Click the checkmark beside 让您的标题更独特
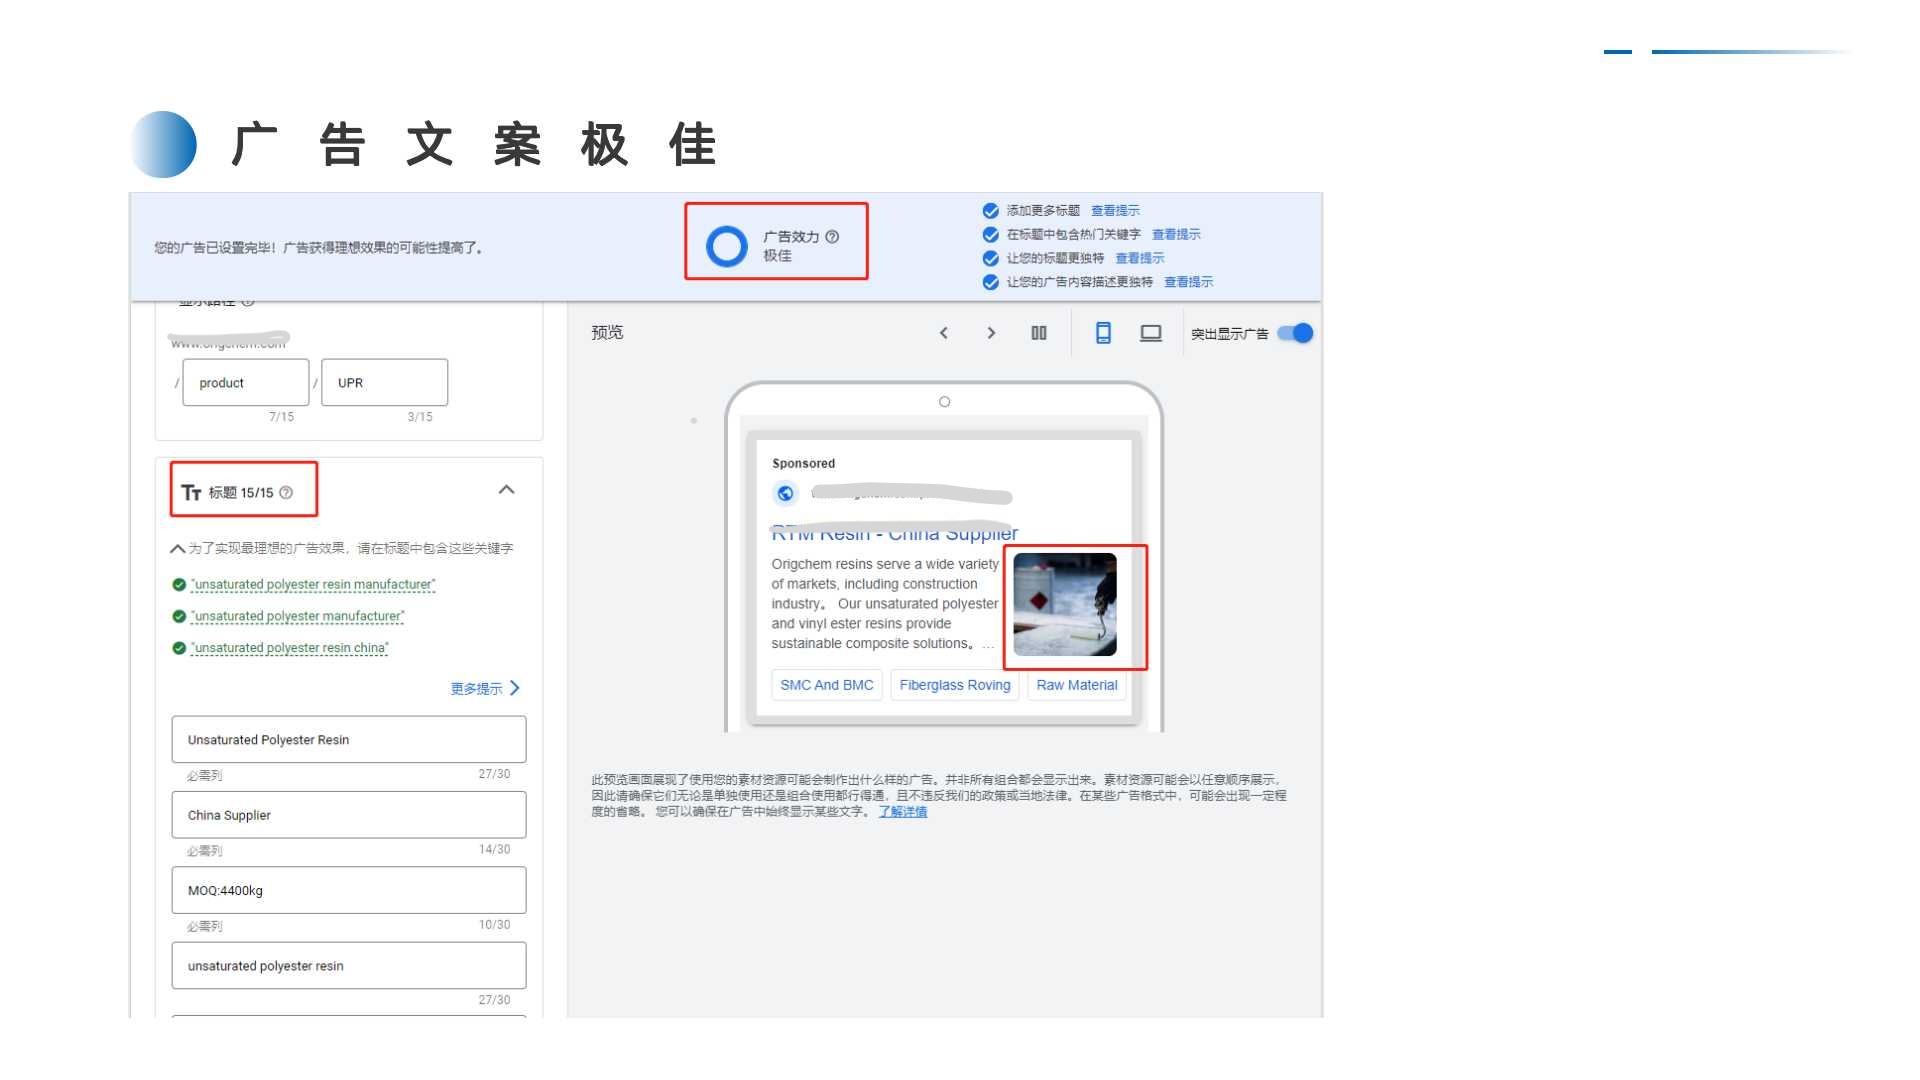Image resolution: width=1920 pixels, height=1080 pixels. pos(990,257)
